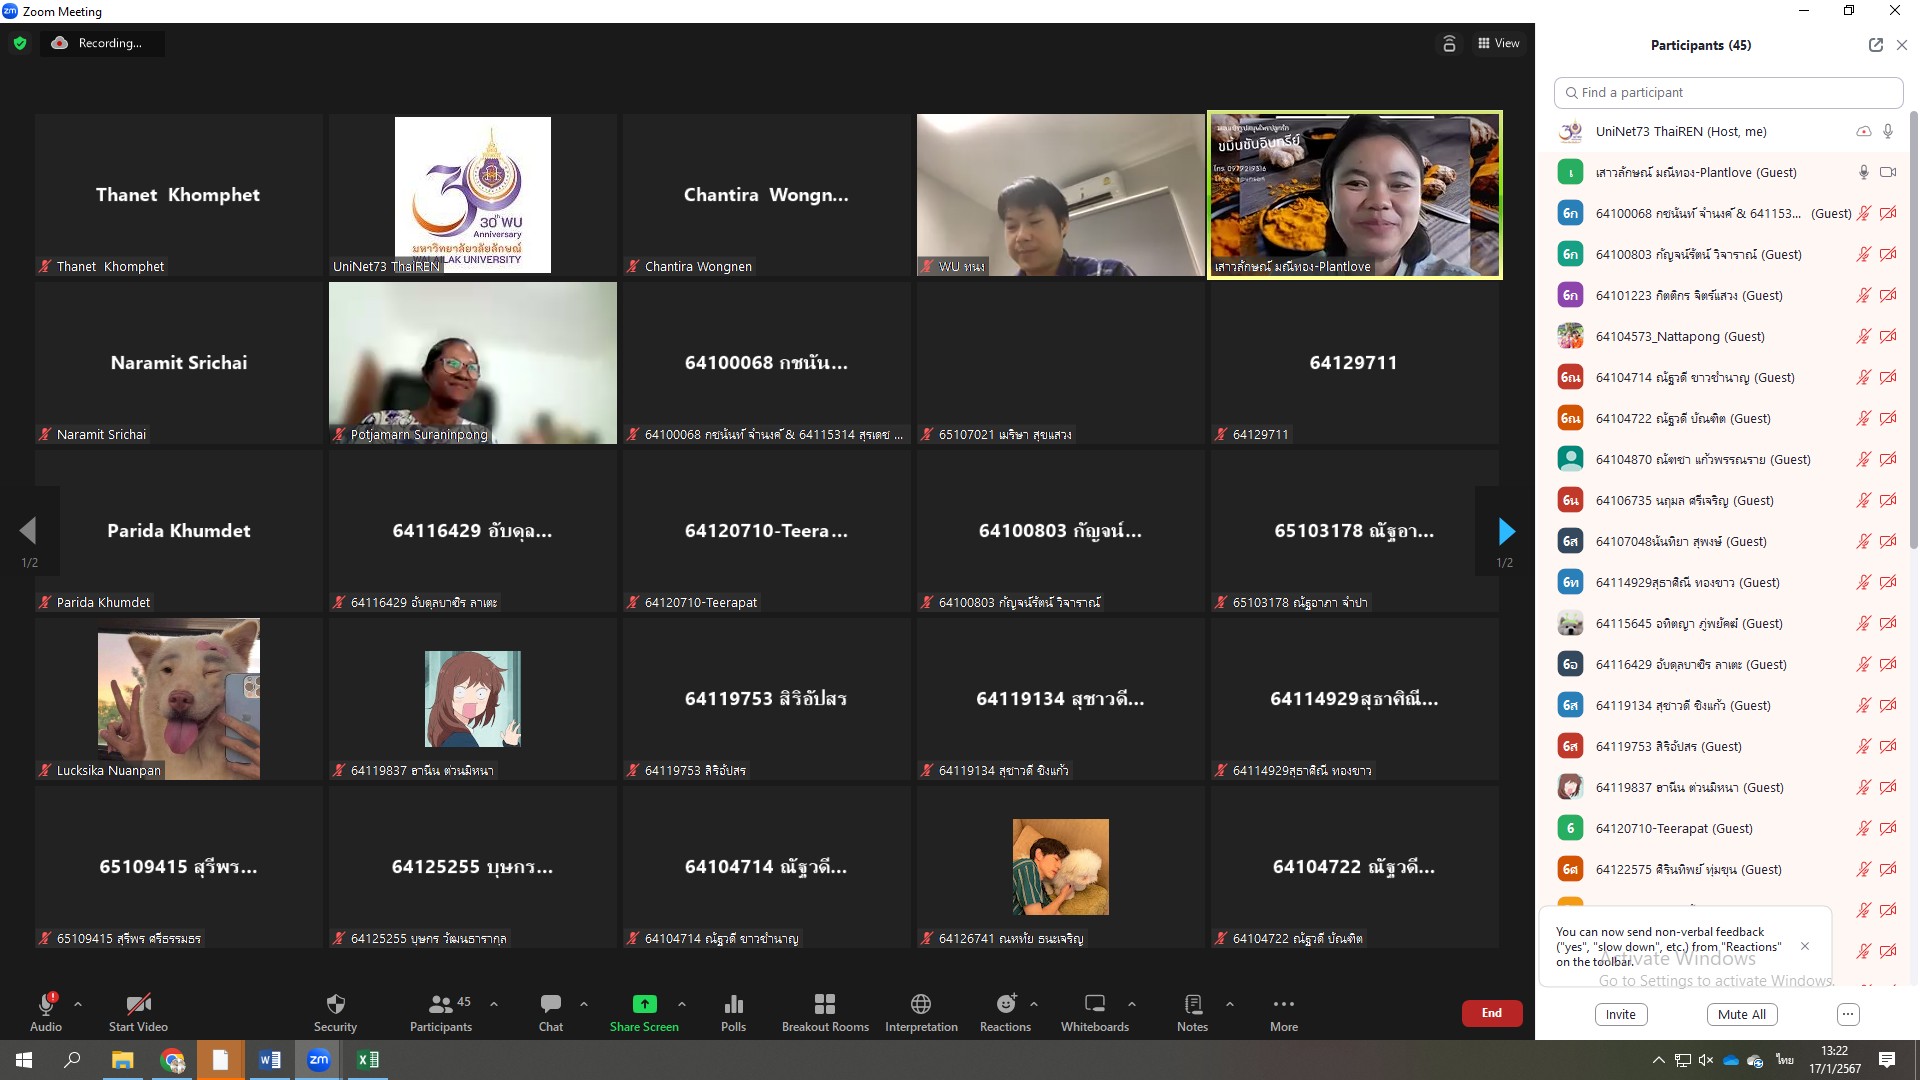Open the View layout dropdown

(x=1498, y=43)
